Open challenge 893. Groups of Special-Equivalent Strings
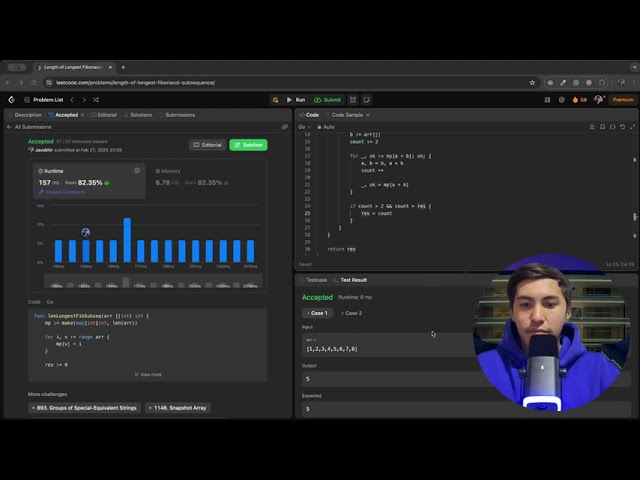 [84, 408]
